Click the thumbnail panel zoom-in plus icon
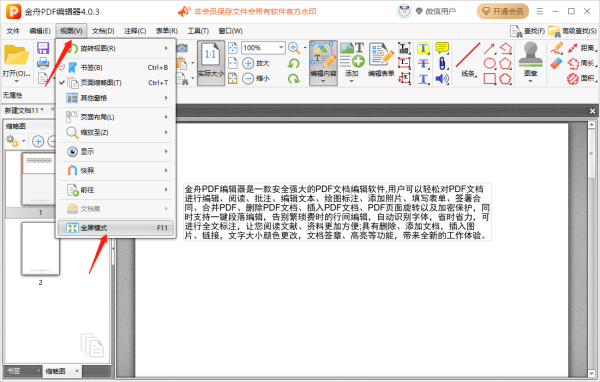The height and width of the screenshot is (382, 600). pyautogui.click(x=38, y=141)
